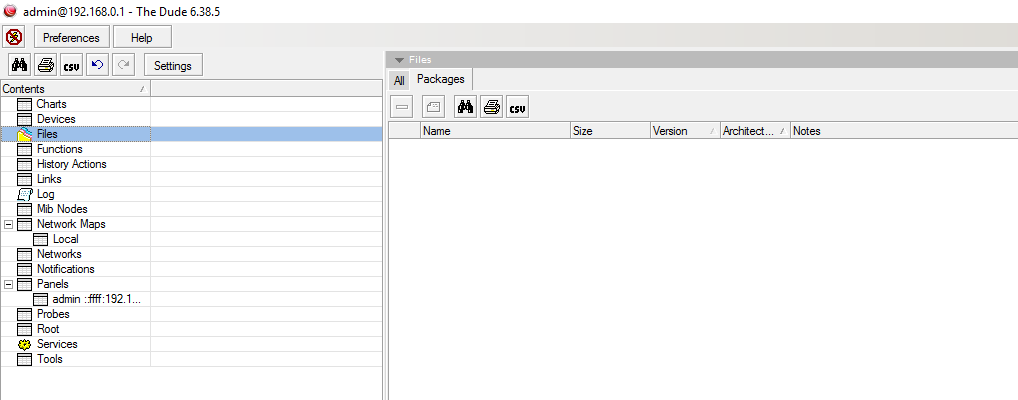Click the Root table icon

click(x=24, y=329)
